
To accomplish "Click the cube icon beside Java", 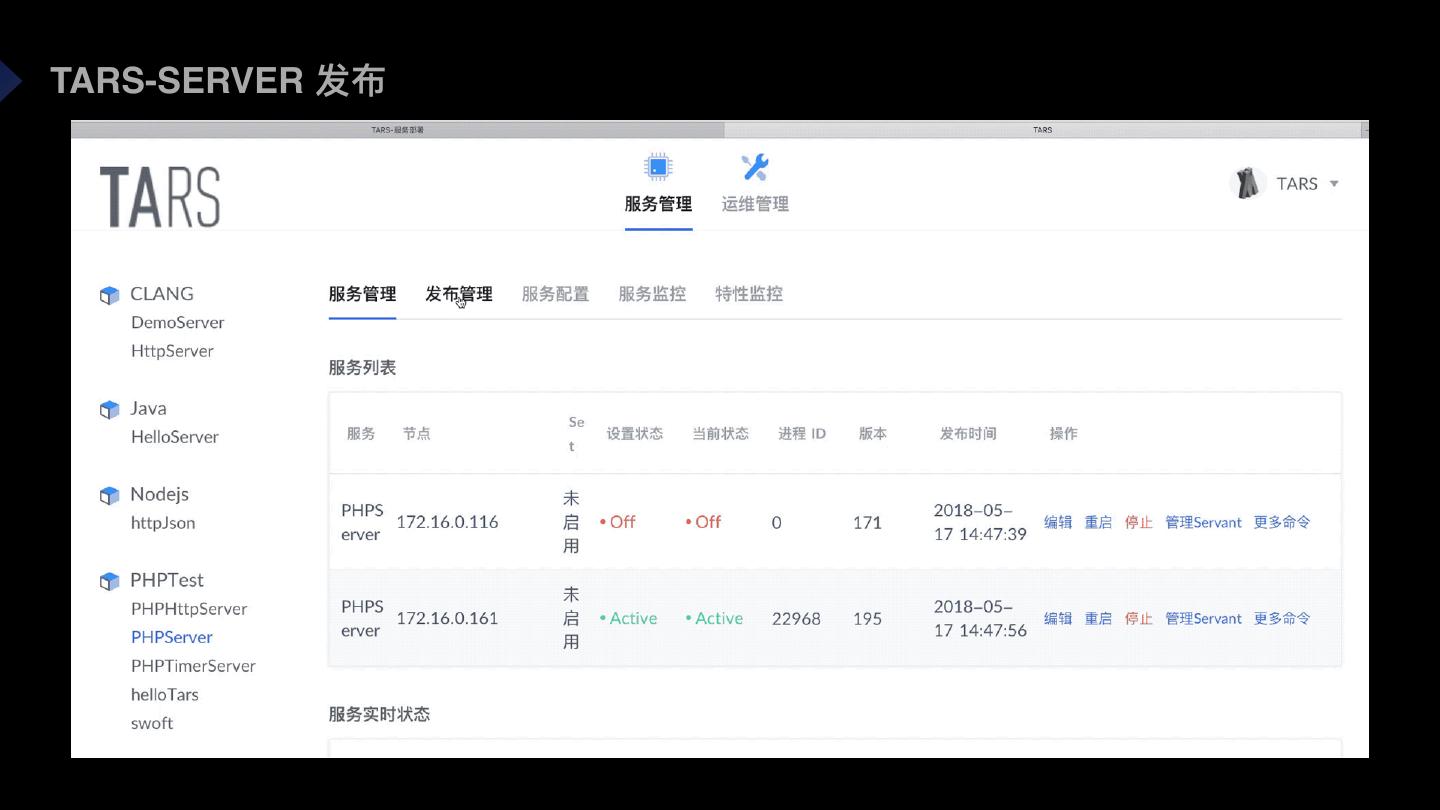I will coord(109,410).
